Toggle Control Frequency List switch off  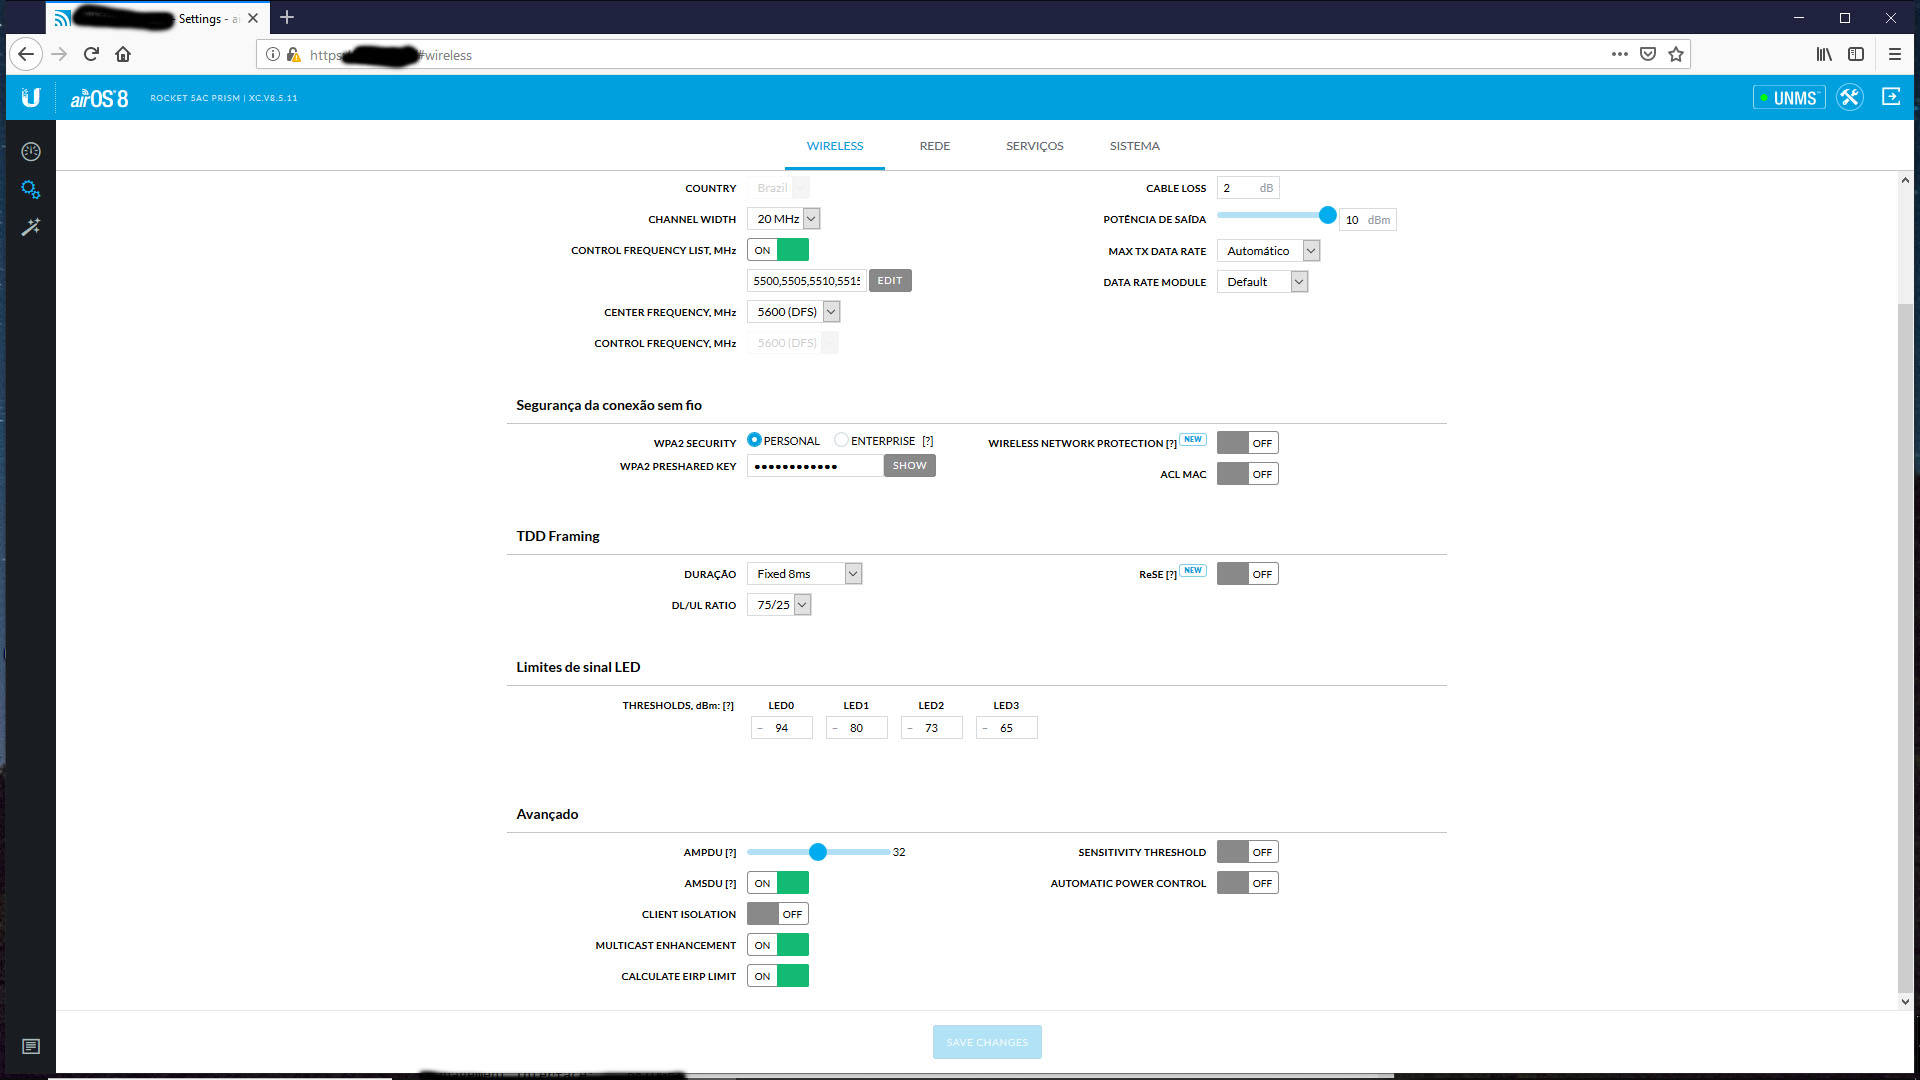778,250
